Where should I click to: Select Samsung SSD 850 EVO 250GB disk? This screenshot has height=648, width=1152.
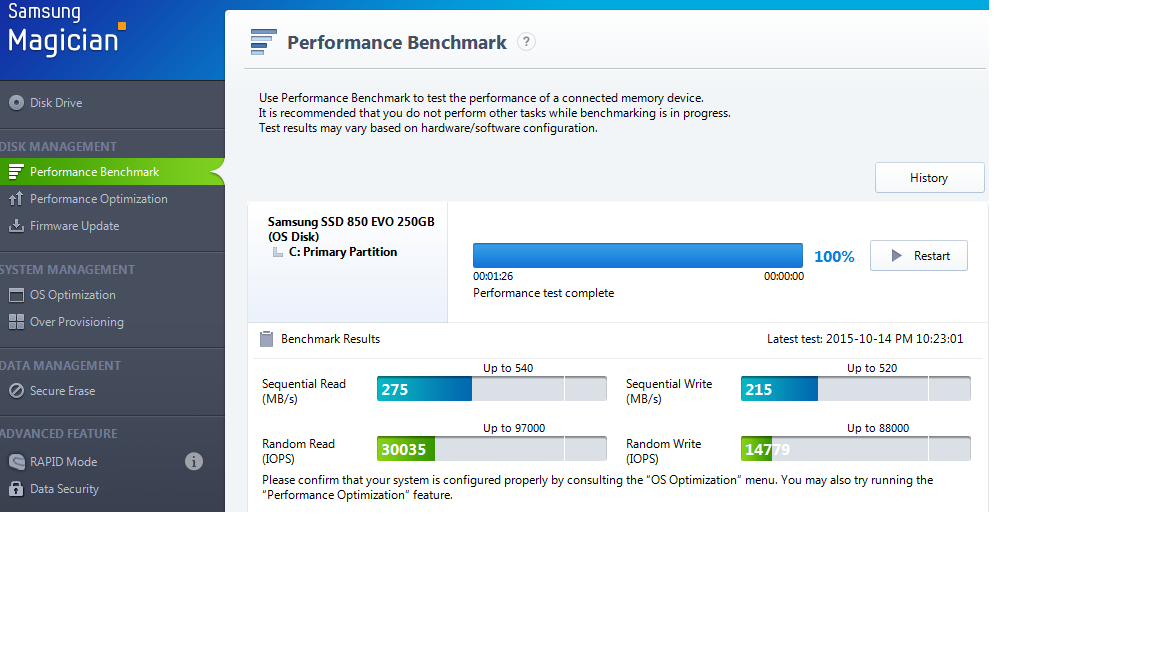click(x=351, y=228)
